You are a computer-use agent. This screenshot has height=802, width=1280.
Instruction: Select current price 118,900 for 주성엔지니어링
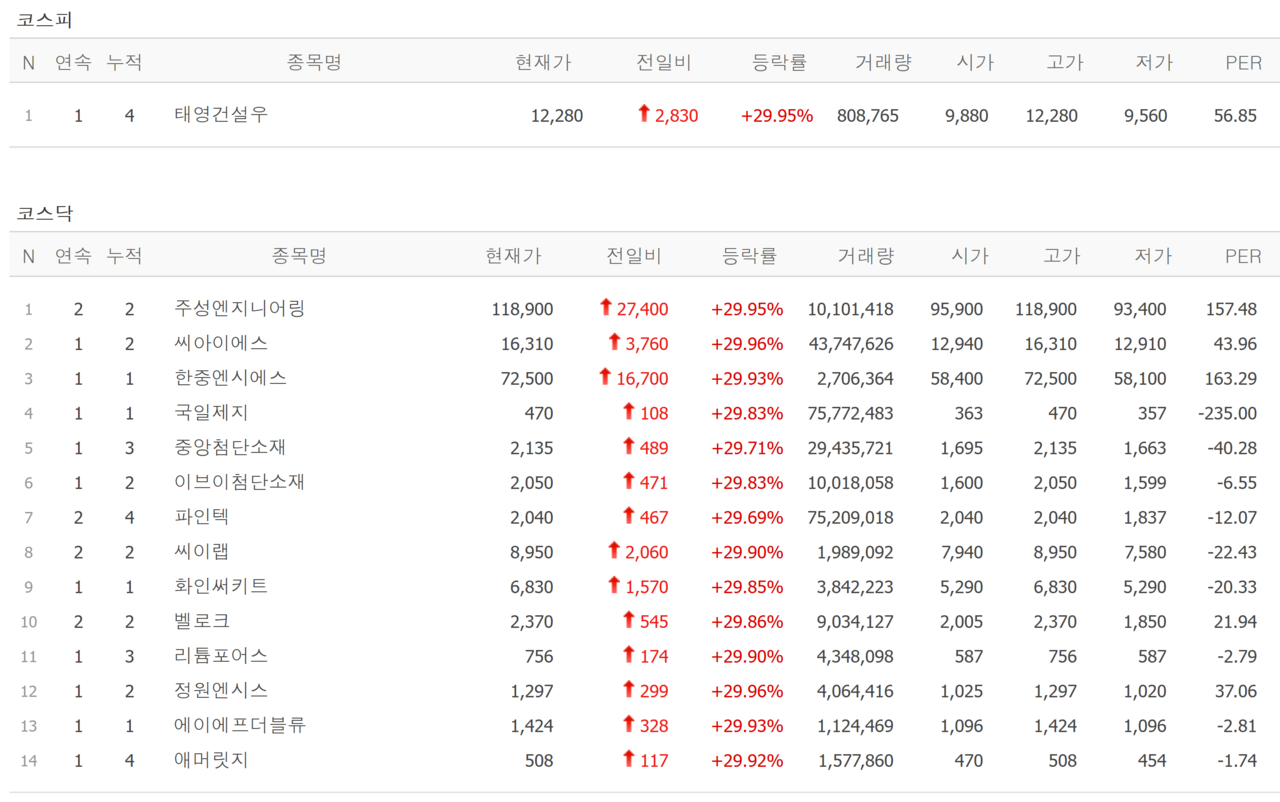[x=522, y=310]
